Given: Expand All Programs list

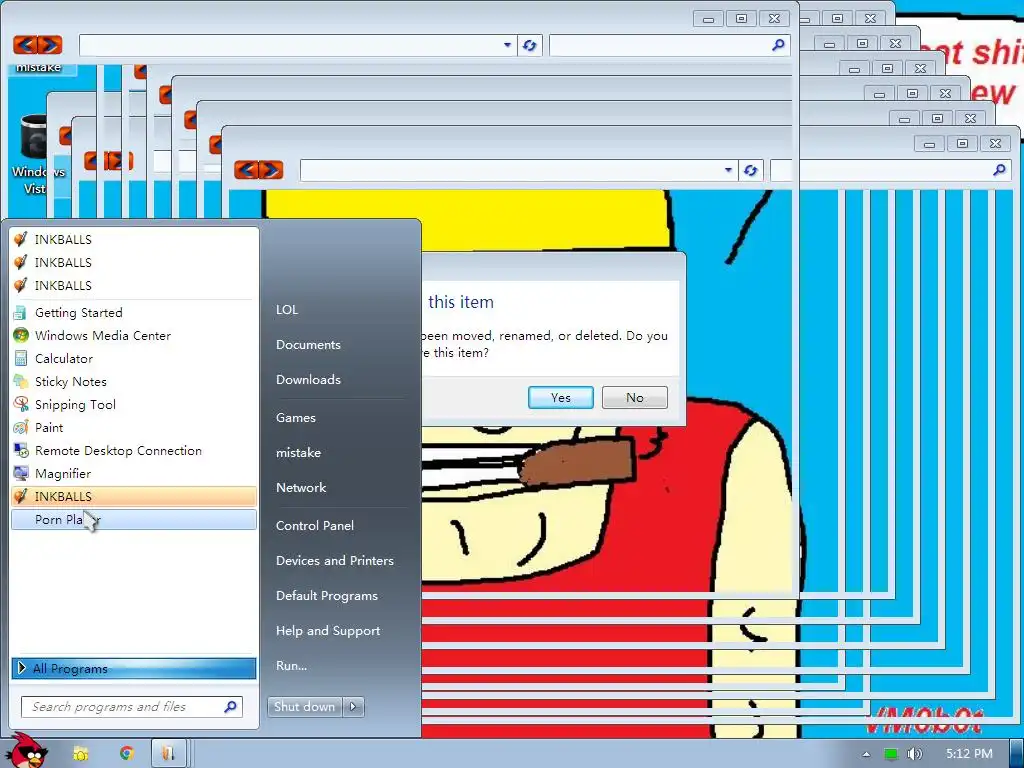Looking at the screenshot, I should [134, 668].
